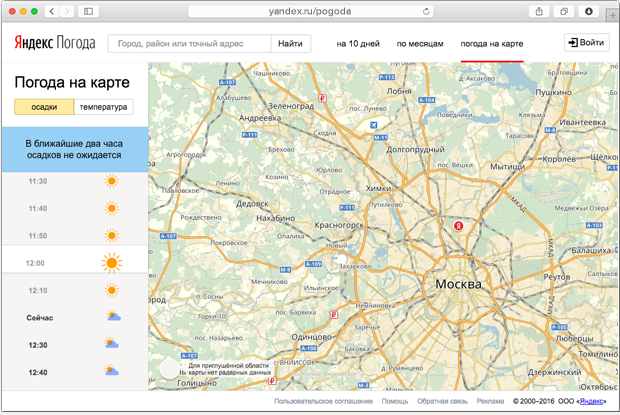Select 12:40 time marker

[x=38, y=372]
